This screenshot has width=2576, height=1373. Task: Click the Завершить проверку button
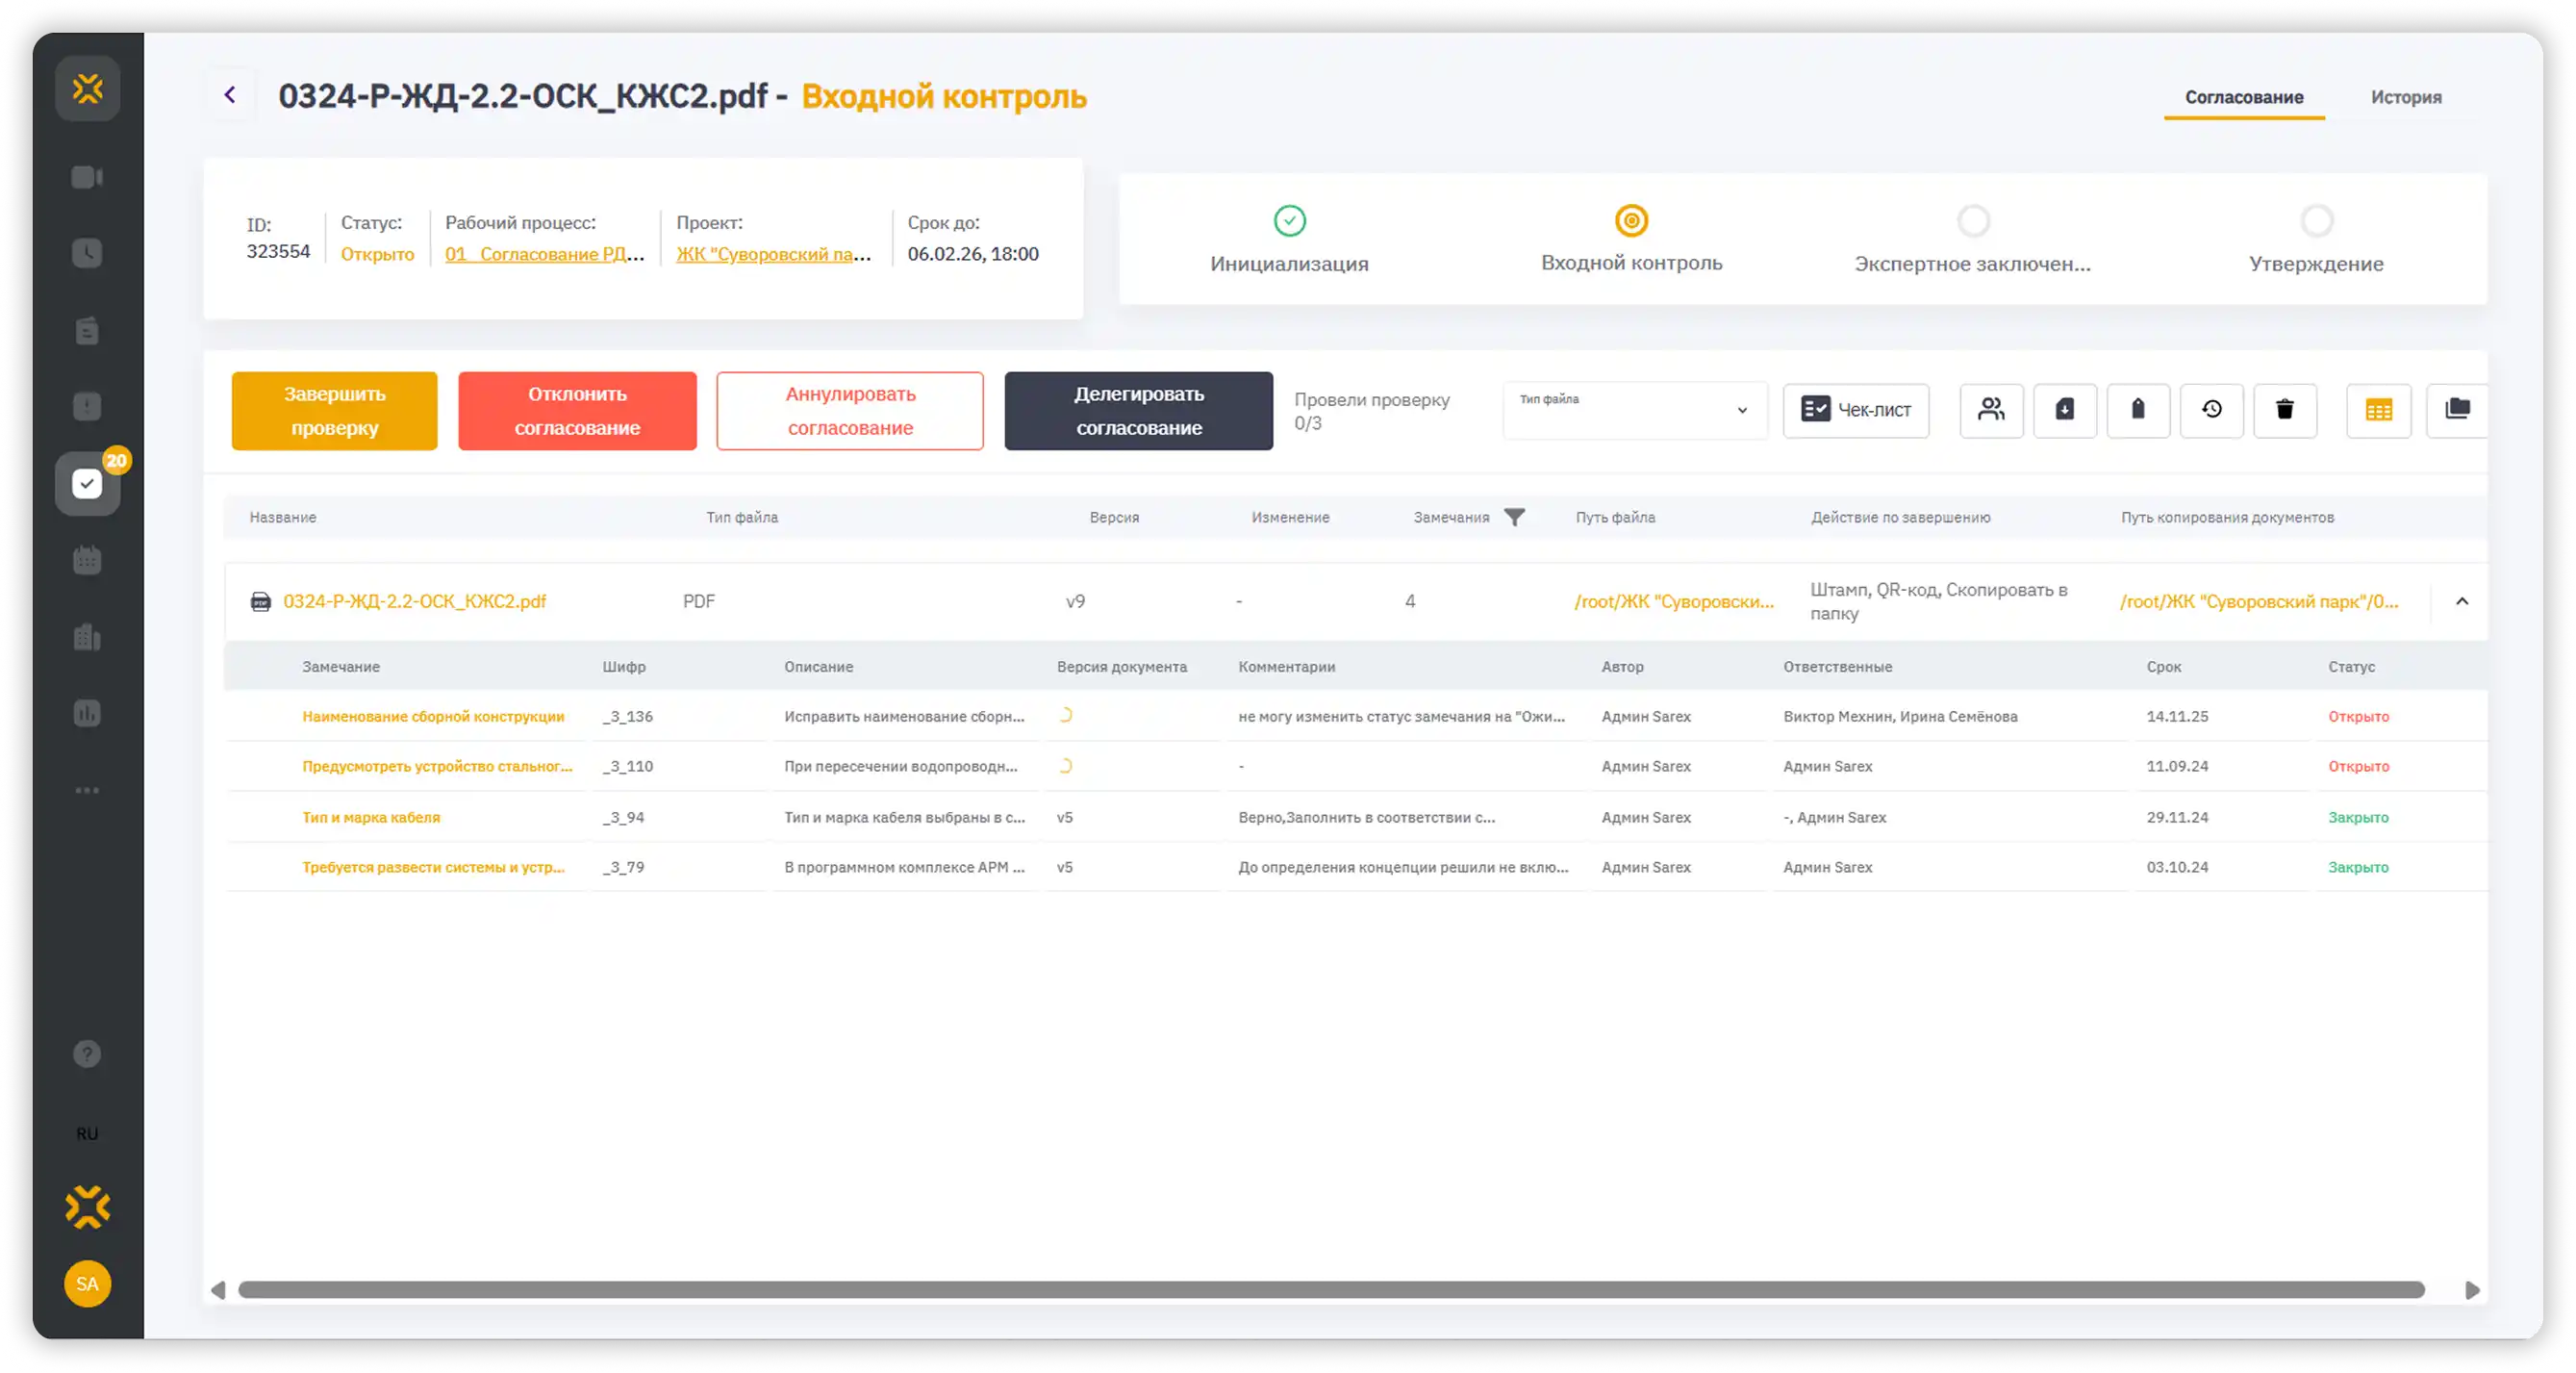334,411
